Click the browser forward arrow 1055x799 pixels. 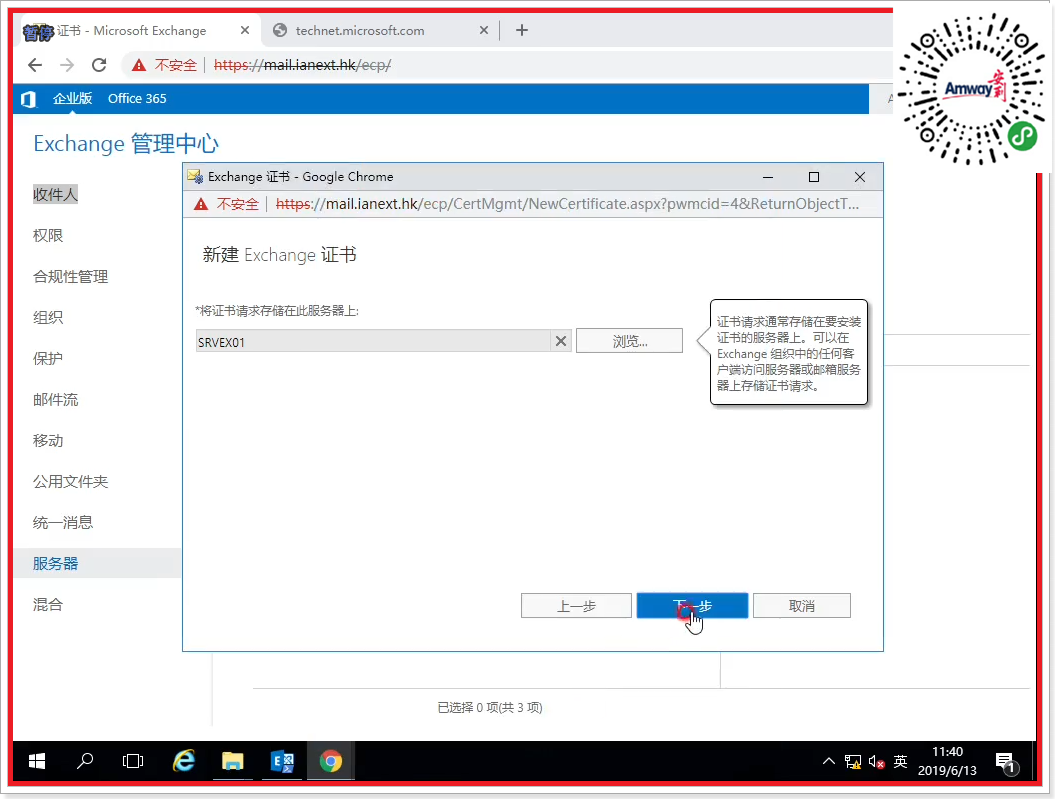(67, 65)
